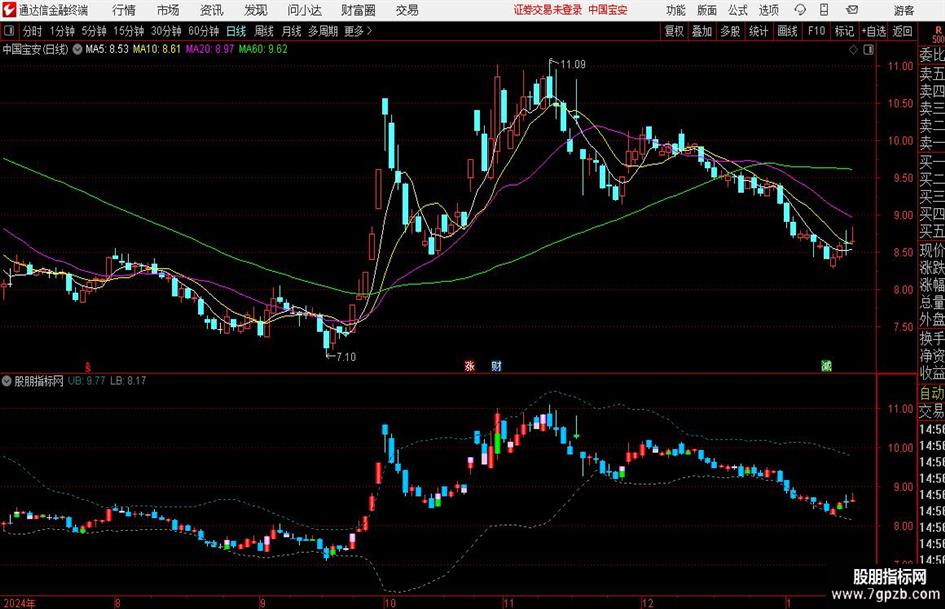Open the 选项 menu
The width and height of the screenshot is (945, 609).
(x=768, y=10)
